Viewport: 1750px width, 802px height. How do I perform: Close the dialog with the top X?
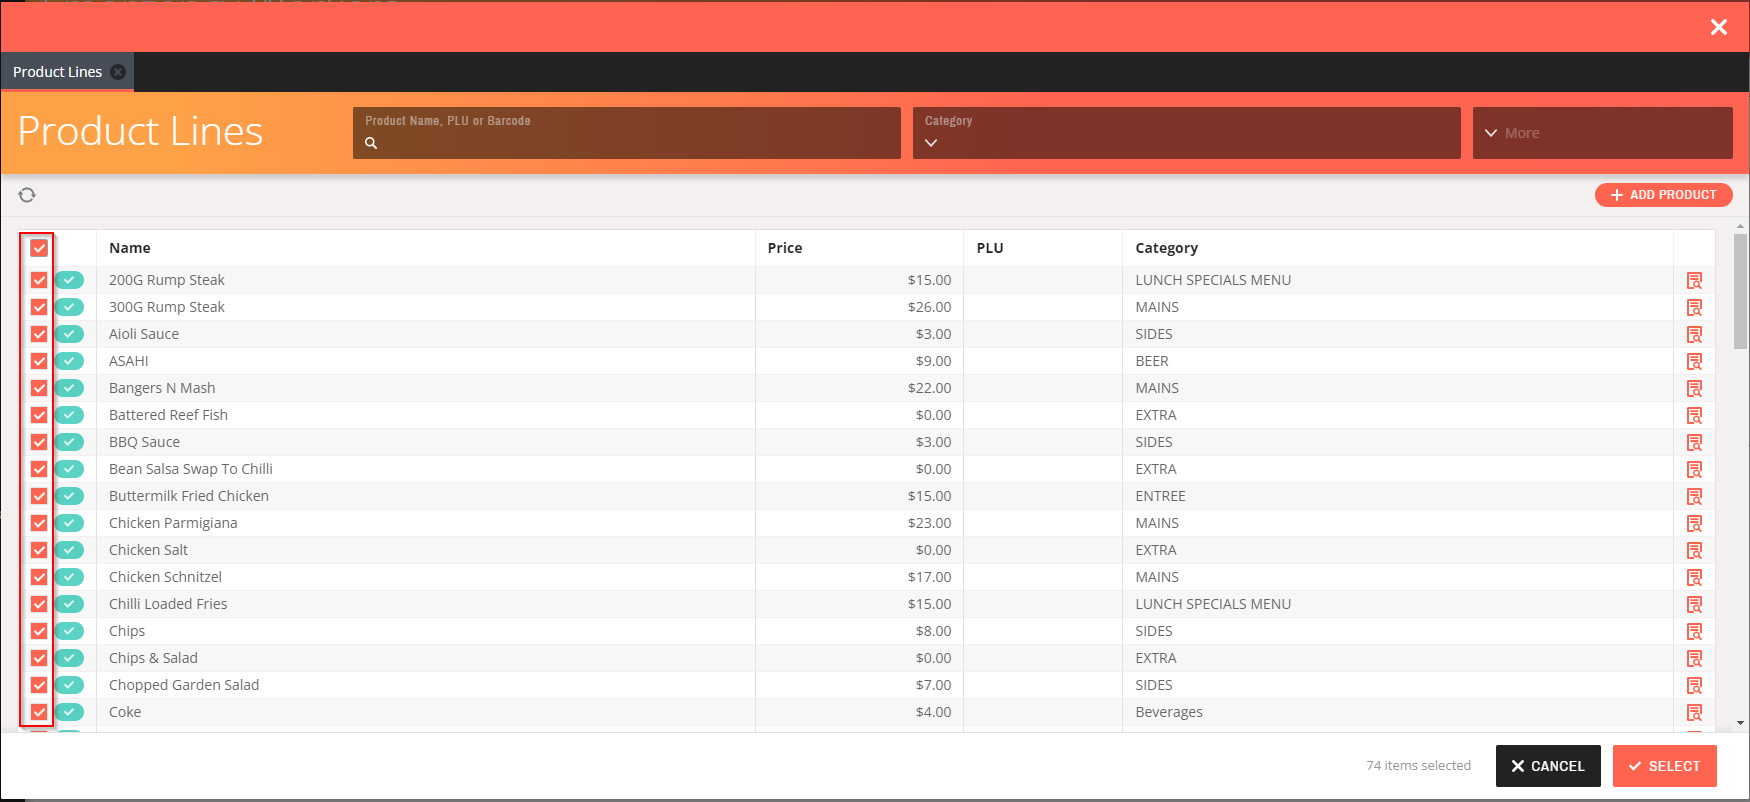[x=1719, y=27]
